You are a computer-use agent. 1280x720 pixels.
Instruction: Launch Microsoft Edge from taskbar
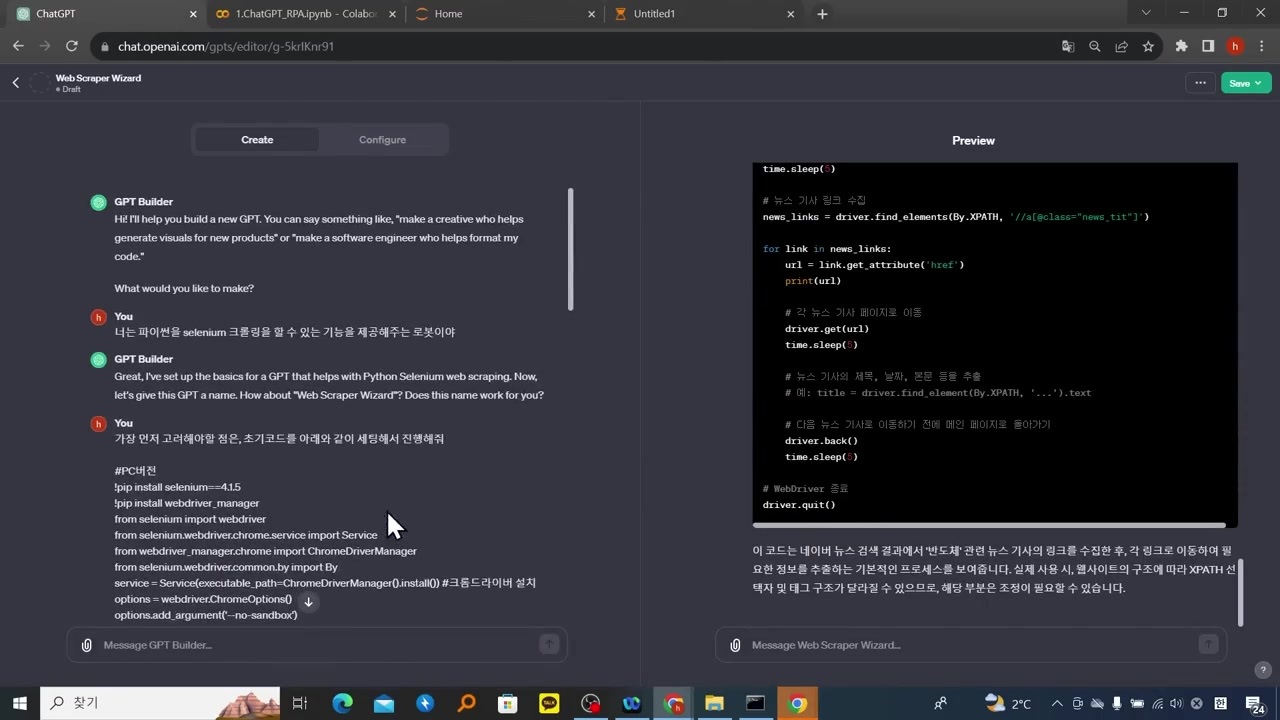point(342,703)
